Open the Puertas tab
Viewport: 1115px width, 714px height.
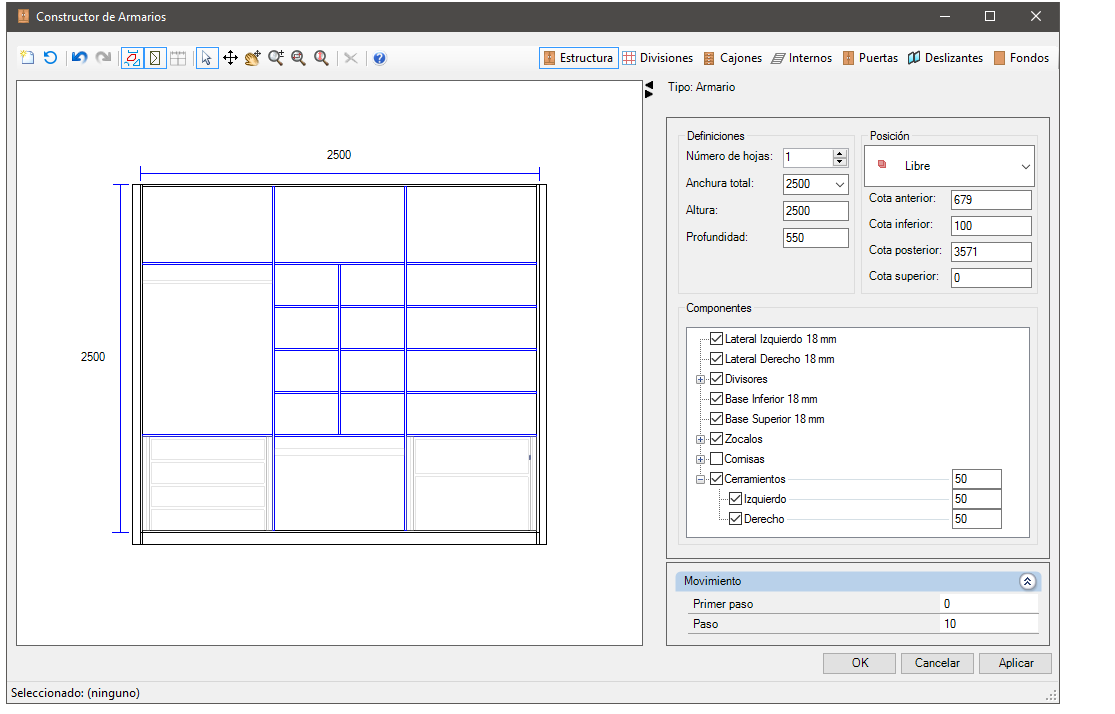(x=870, y=58)
